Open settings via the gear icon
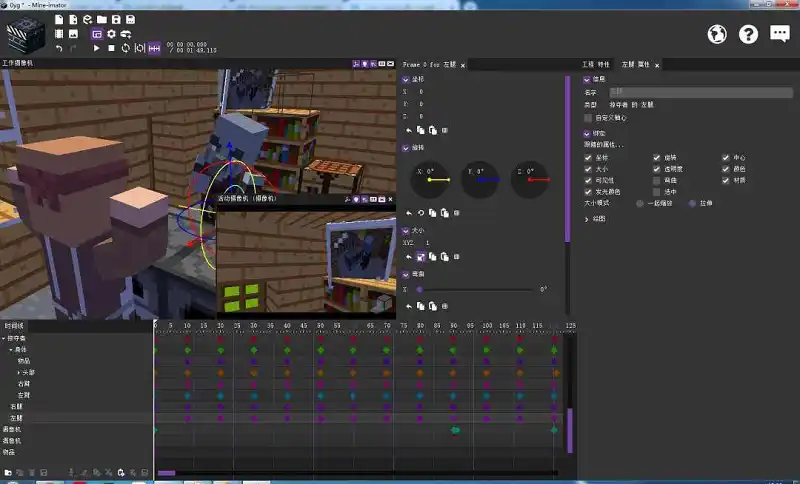Viewport: 800px width, 484px height. tap(111, 34)
